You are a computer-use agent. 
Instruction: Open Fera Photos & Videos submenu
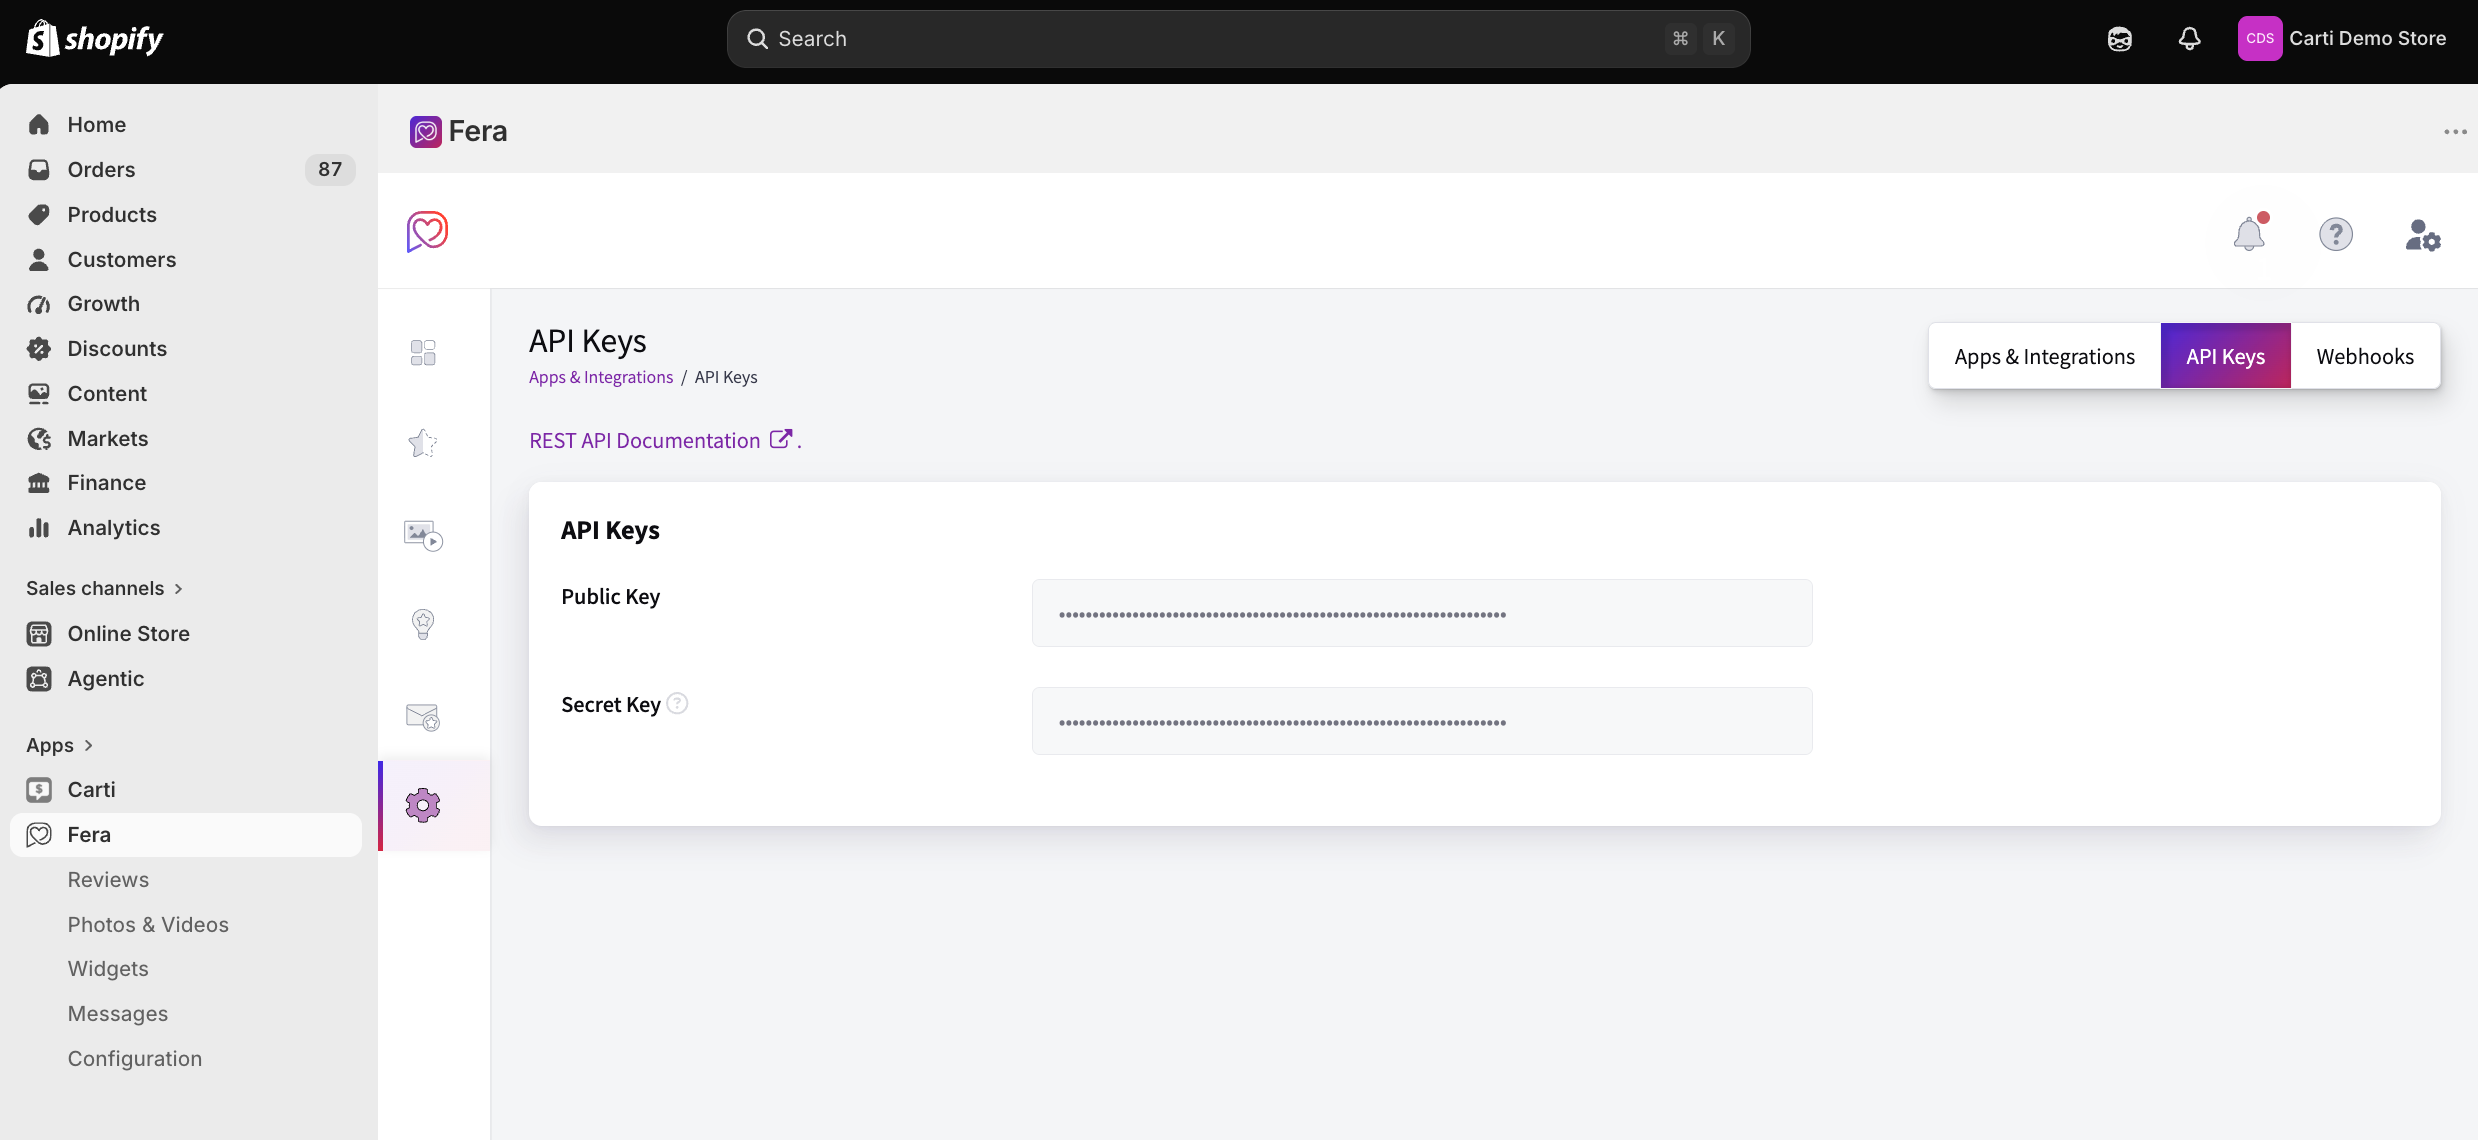click(148, 925)
